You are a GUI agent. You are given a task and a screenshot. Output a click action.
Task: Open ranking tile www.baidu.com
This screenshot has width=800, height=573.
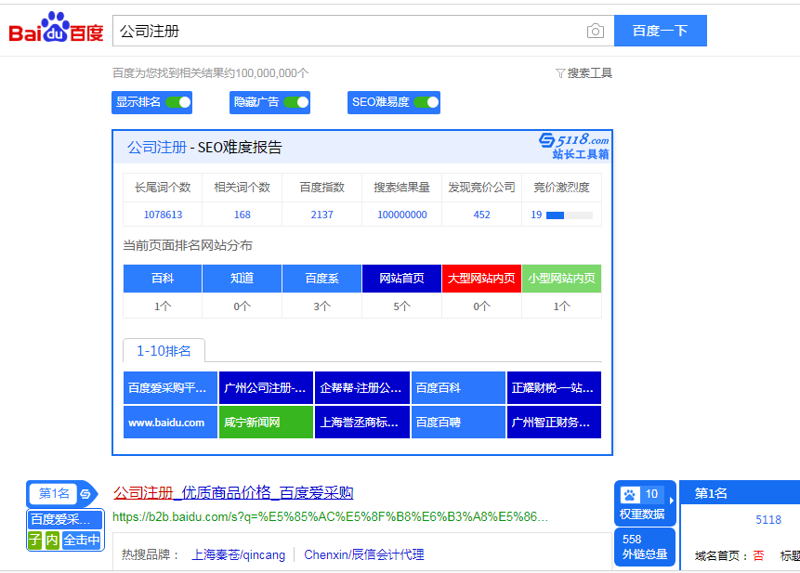(x=170, y=422)
